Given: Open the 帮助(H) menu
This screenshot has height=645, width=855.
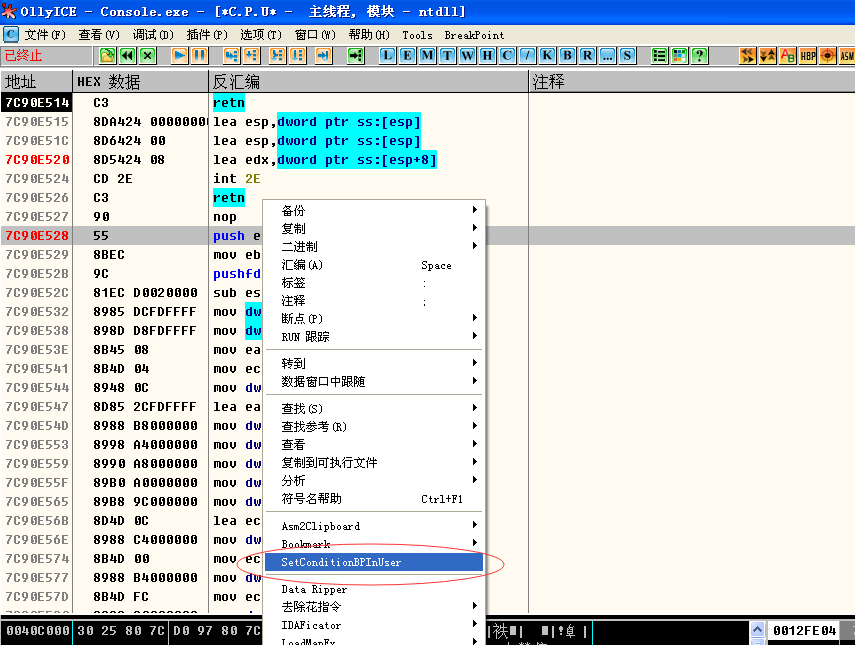Looking at the screenshot, I should tap(369, 35).
